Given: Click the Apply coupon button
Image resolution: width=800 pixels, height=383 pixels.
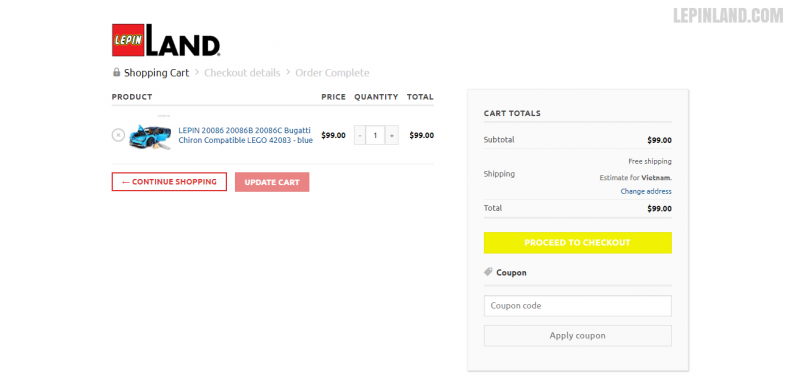Looking at the screenshot, I should [x=578, y=336].
